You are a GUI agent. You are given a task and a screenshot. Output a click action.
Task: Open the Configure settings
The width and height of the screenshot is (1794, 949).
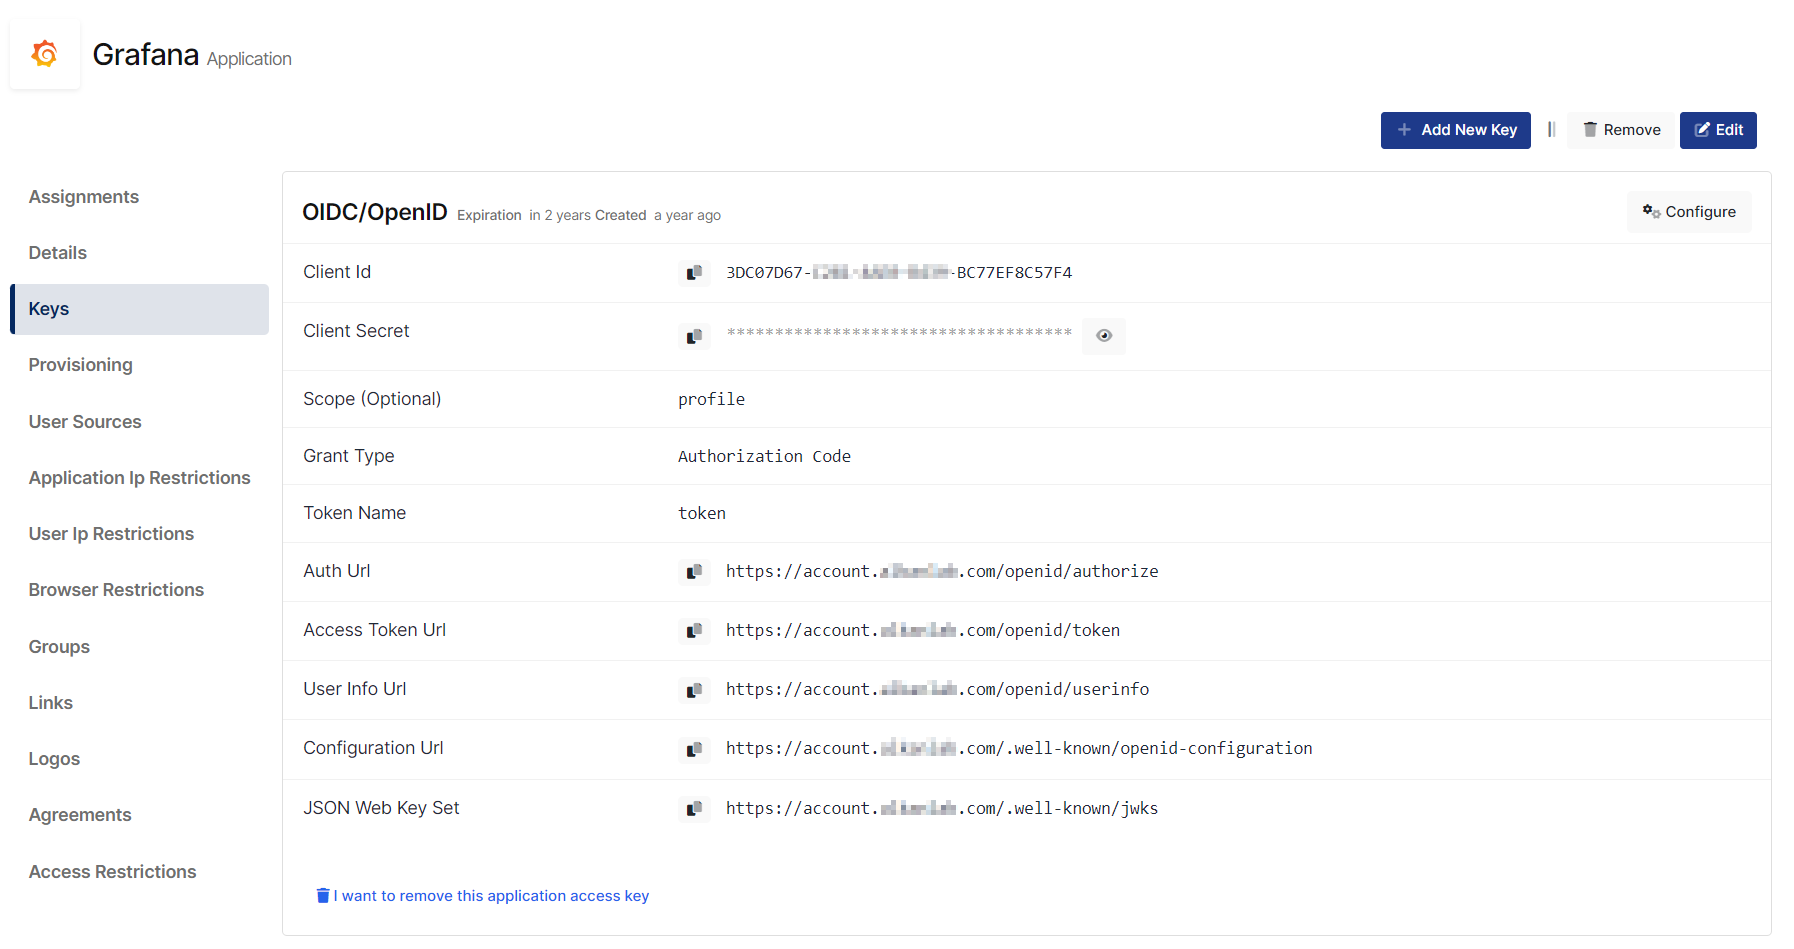pyautogui.click(x=1689, y=212)
